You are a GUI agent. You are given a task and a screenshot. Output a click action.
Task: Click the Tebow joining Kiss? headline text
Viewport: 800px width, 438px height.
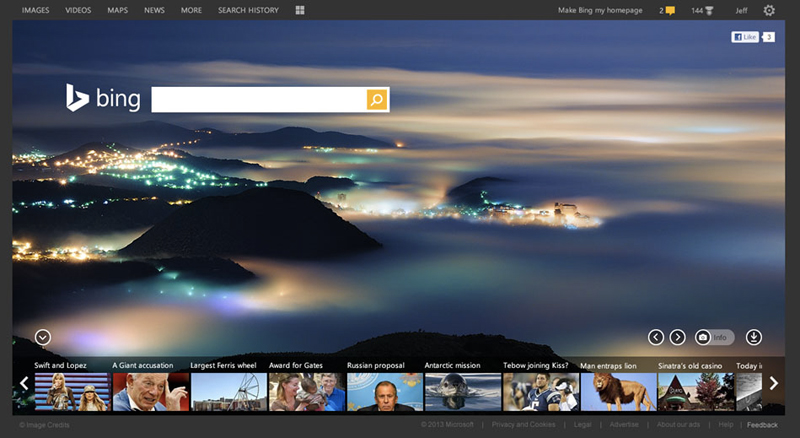point(536,366)
